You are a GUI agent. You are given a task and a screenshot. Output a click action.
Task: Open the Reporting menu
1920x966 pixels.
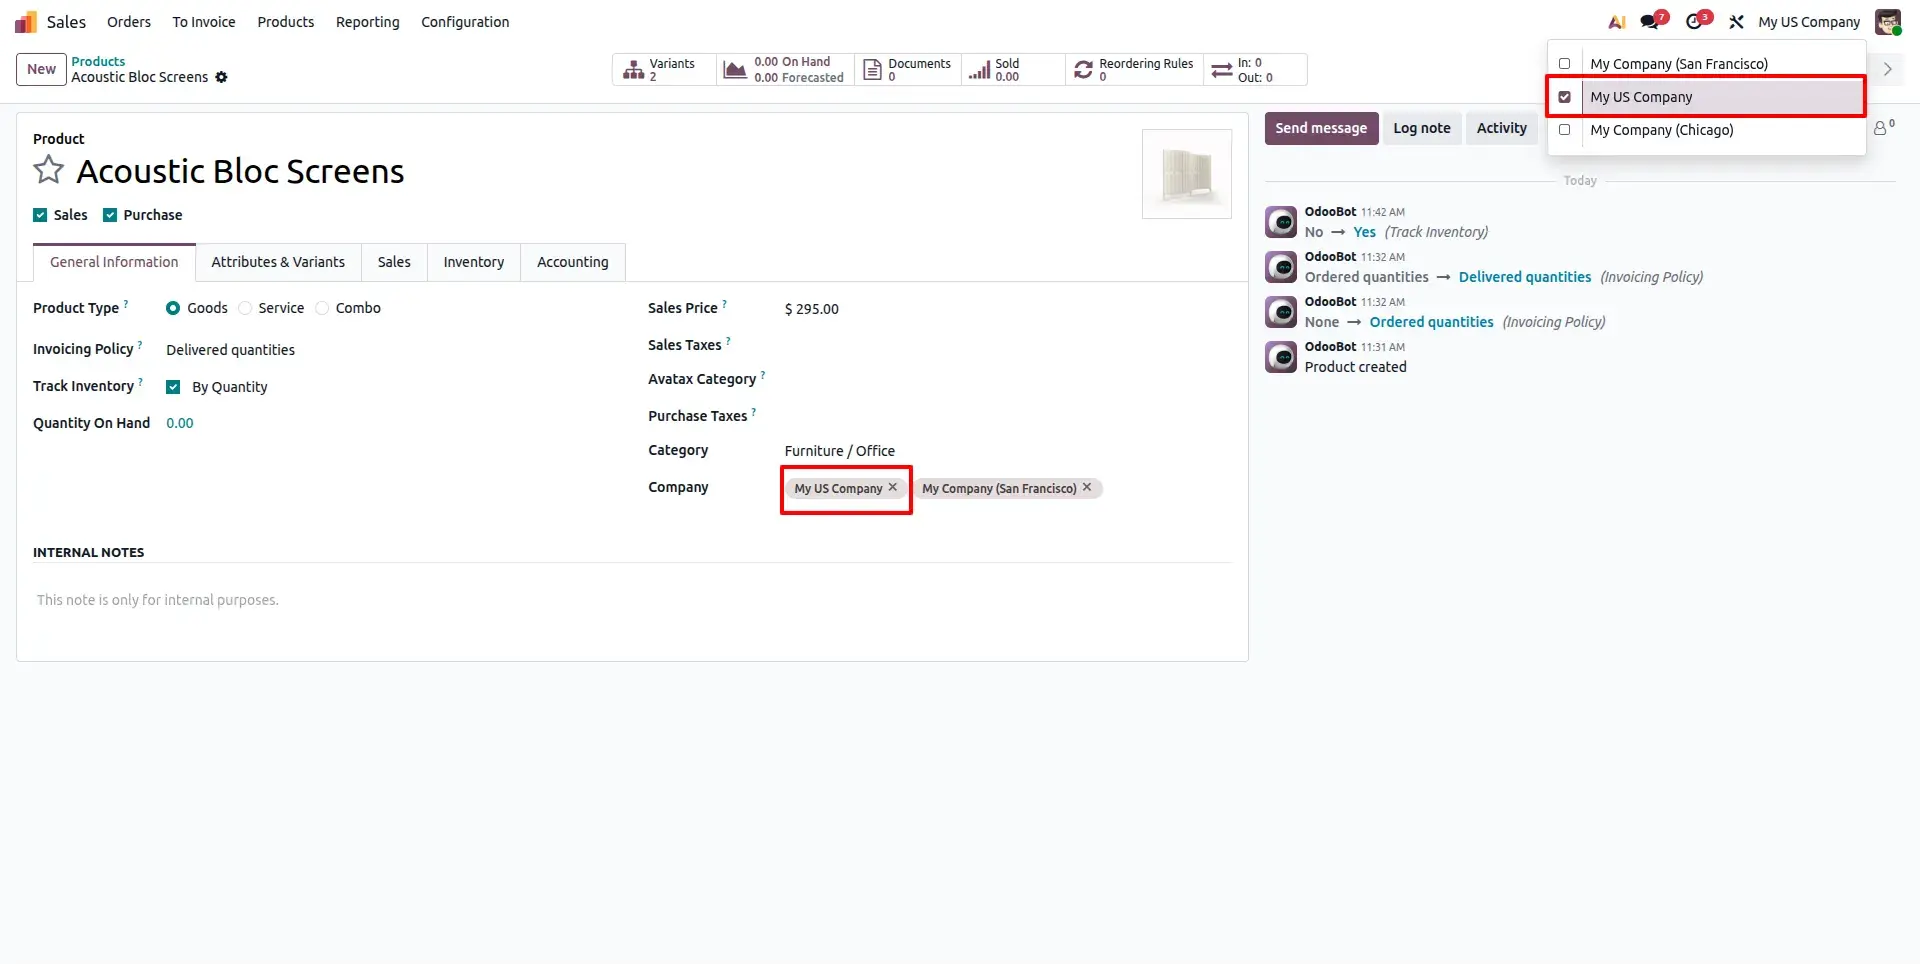tap(368, 22)
